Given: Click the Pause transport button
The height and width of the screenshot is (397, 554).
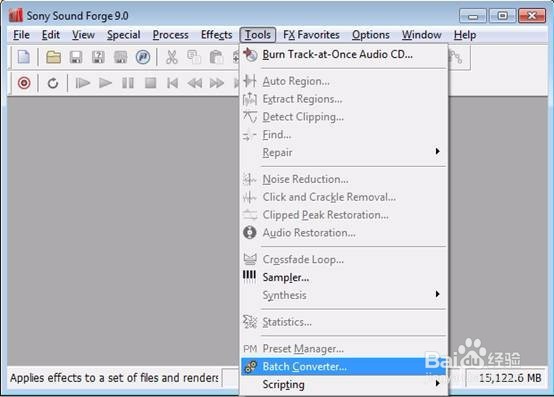Looking at the screenshot, I should point(128,83).
